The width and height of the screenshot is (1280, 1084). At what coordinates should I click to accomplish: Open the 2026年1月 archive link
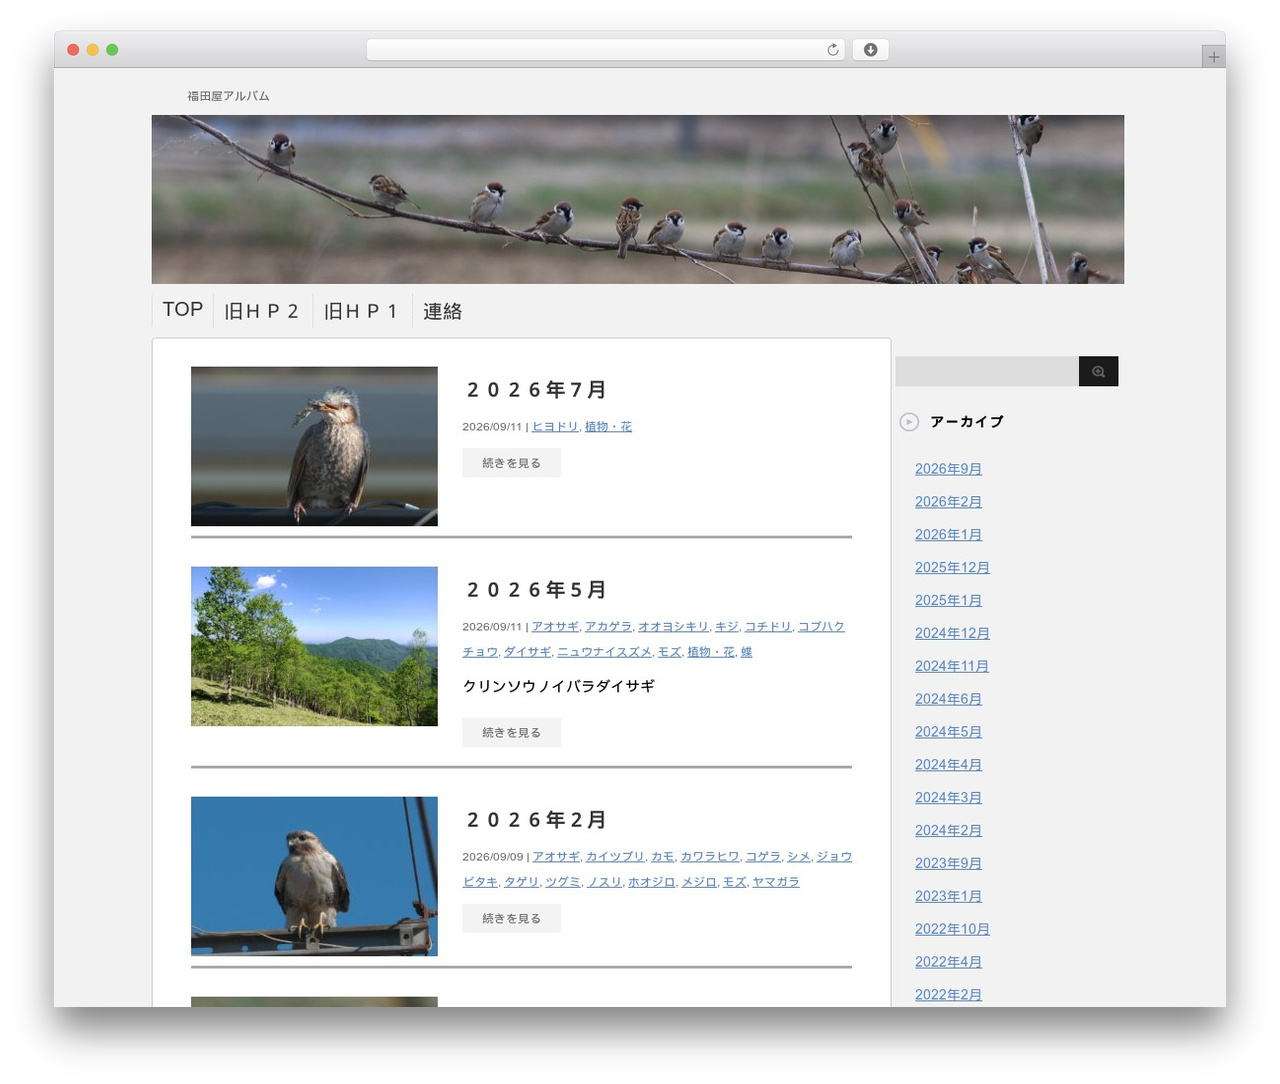coord(948,535)
